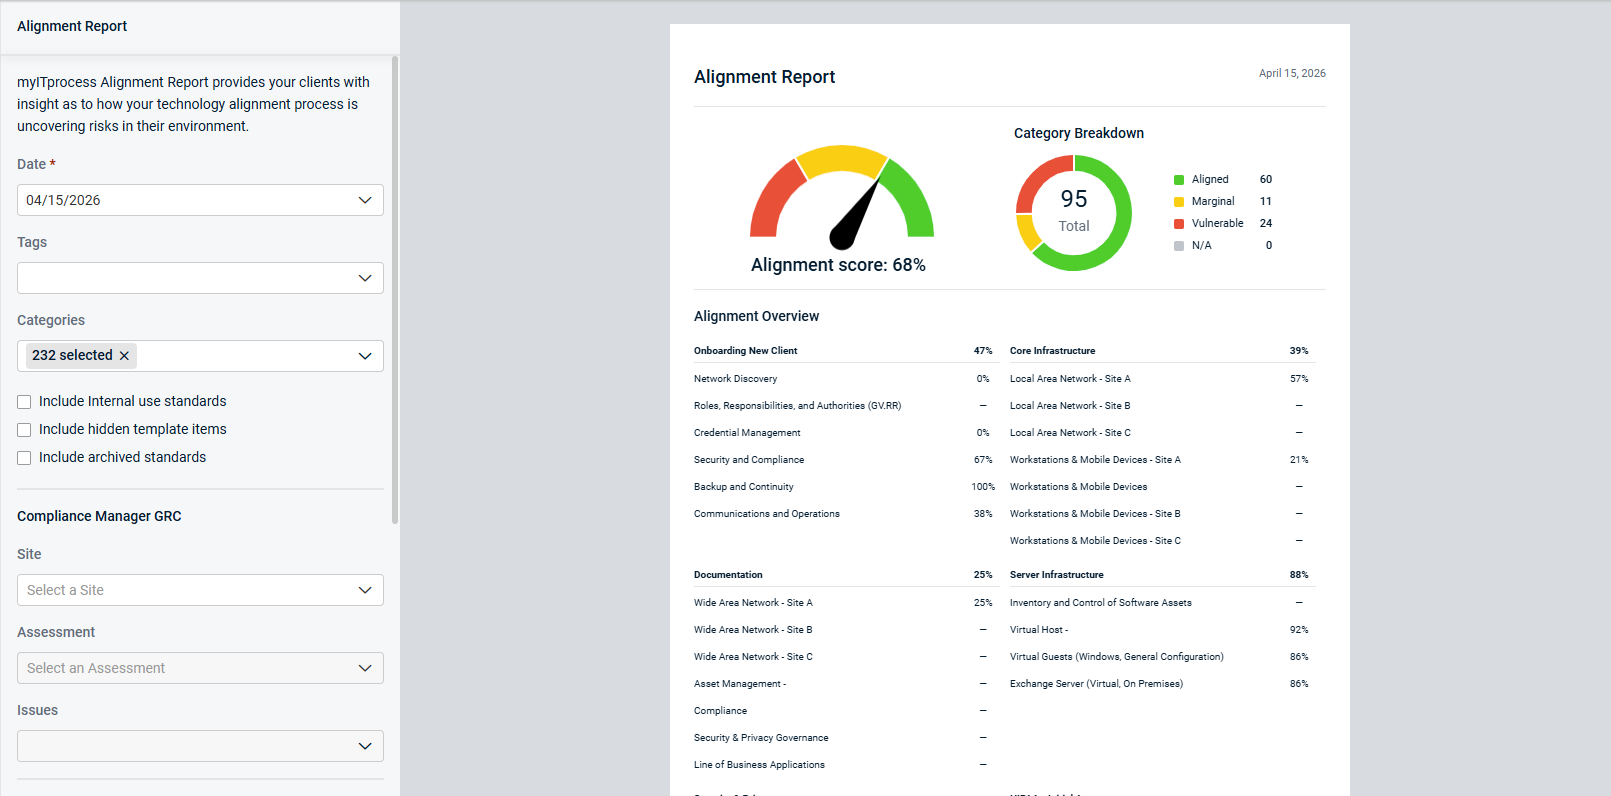Click the yellow Marginal legend swatch

click(x=1179, y=202)
